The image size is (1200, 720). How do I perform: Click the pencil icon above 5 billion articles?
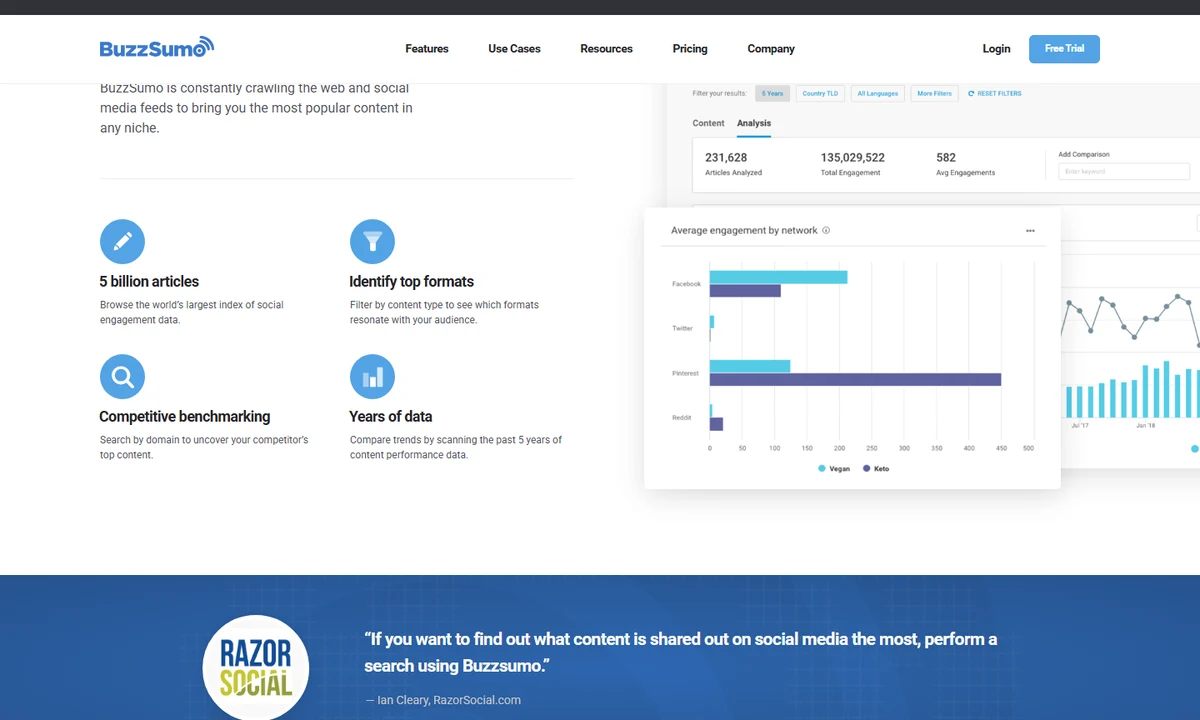pyautogui.click(x=122, y=242)
